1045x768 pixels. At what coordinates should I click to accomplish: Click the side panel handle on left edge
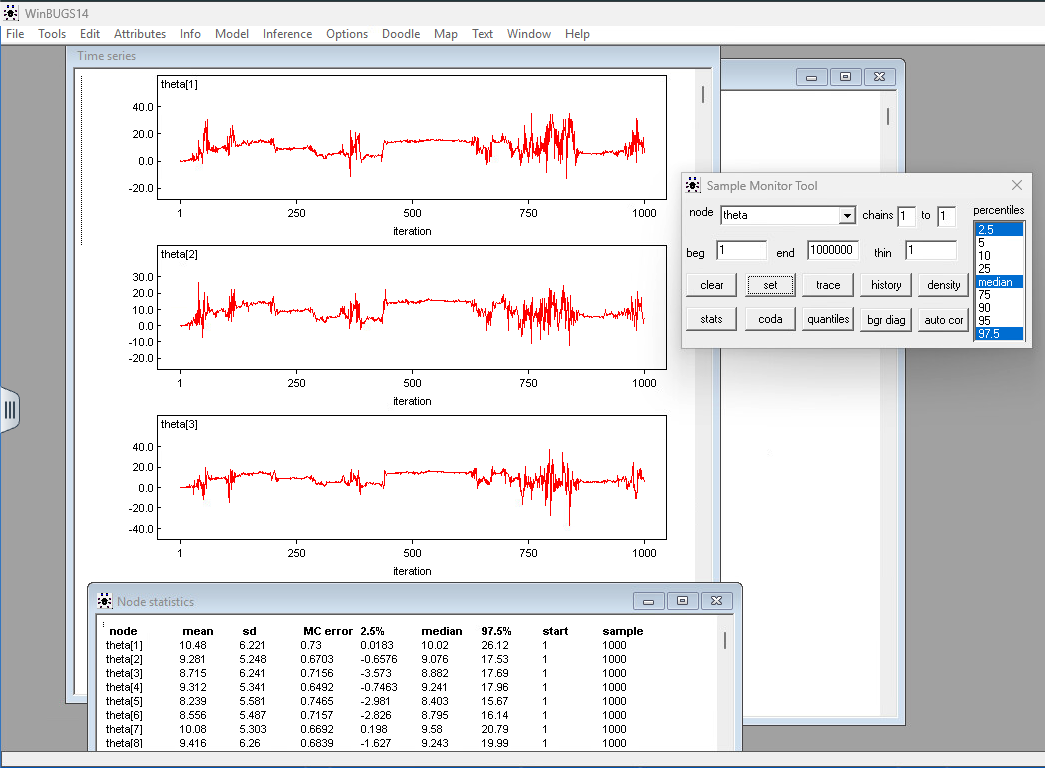coord(10,410)
